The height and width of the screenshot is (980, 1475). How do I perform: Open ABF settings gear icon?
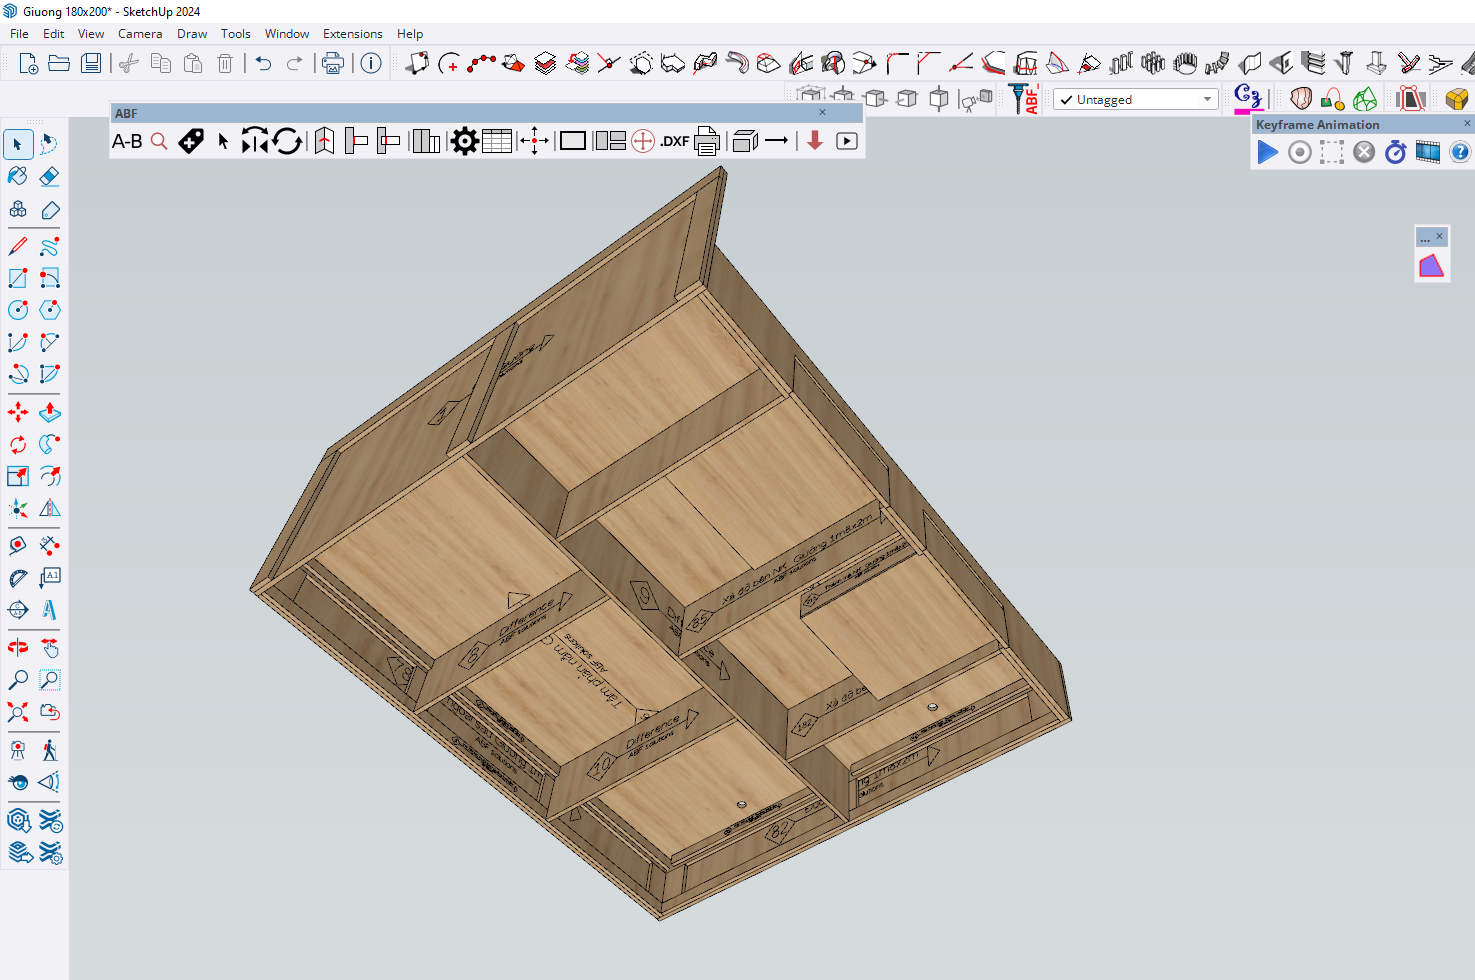464,141
